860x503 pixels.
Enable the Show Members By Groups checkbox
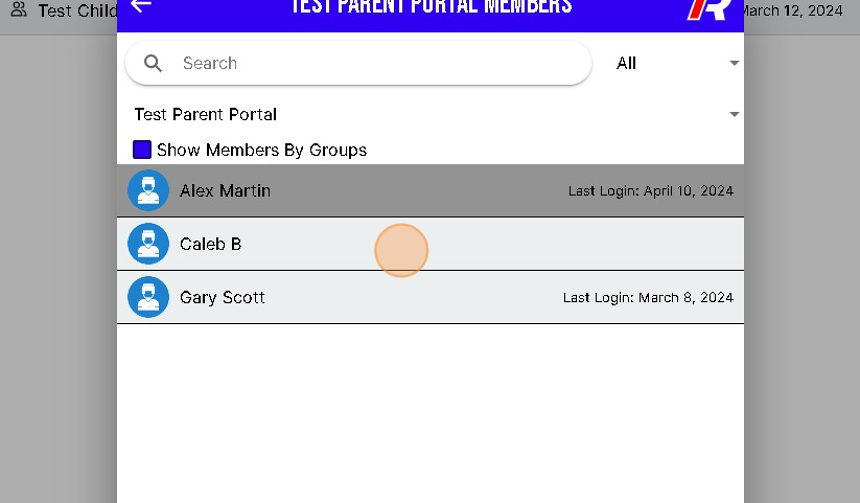(x=142, y=150)
